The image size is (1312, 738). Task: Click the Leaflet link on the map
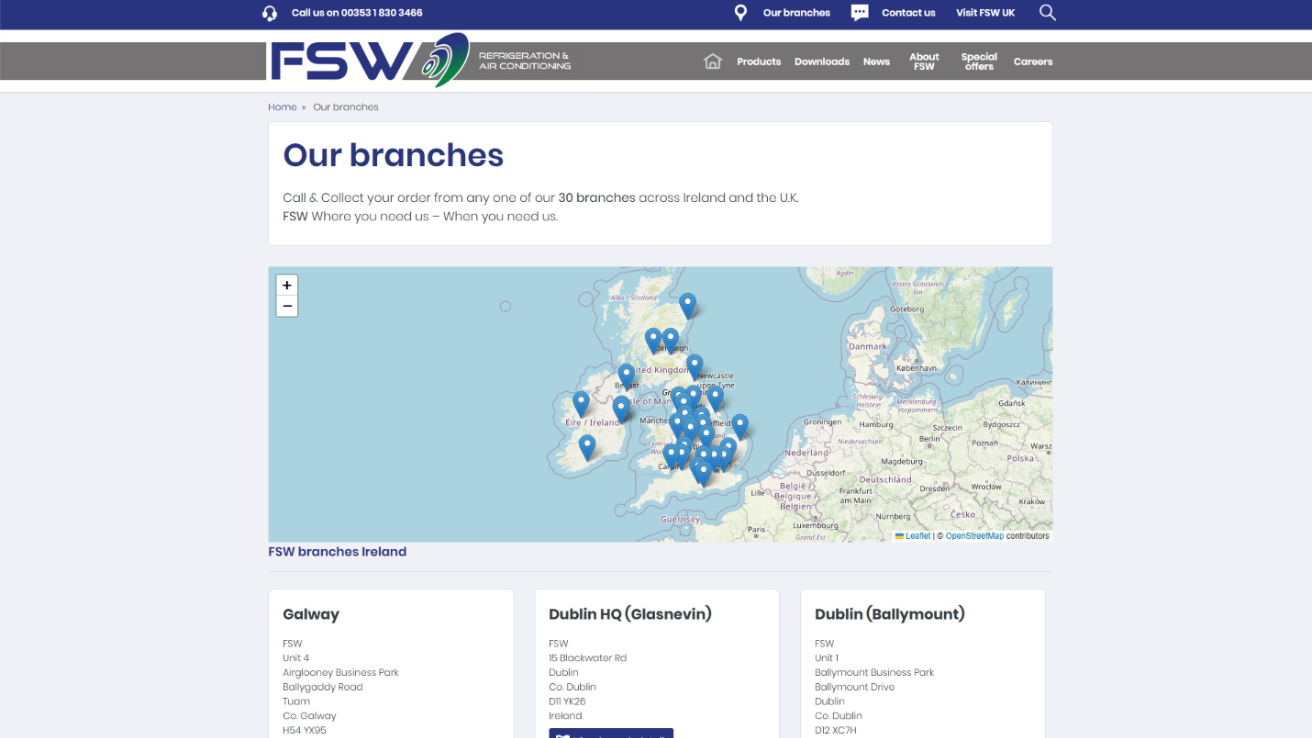pyautogui.click(x=917, y=535)
